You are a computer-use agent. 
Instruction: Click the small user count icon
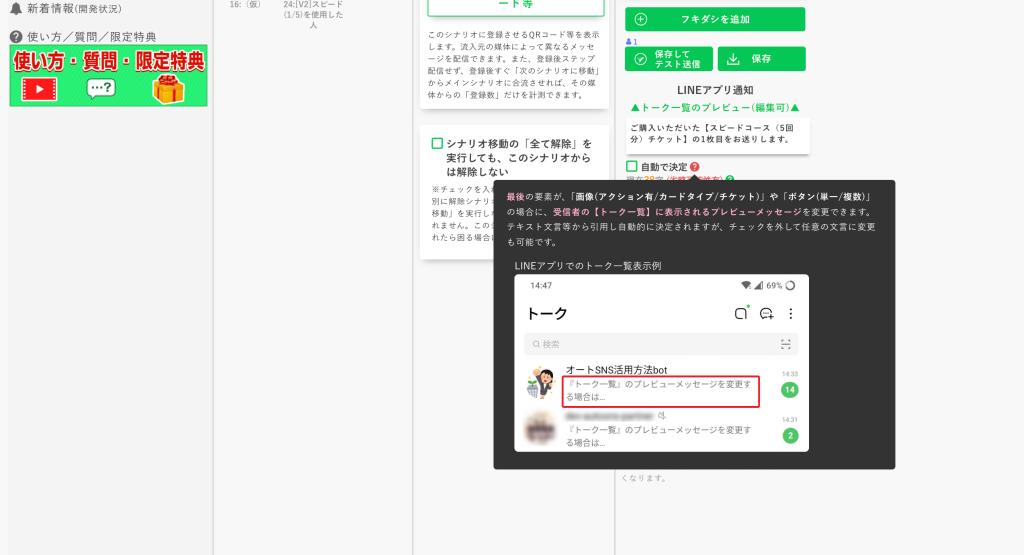[629, 41]
